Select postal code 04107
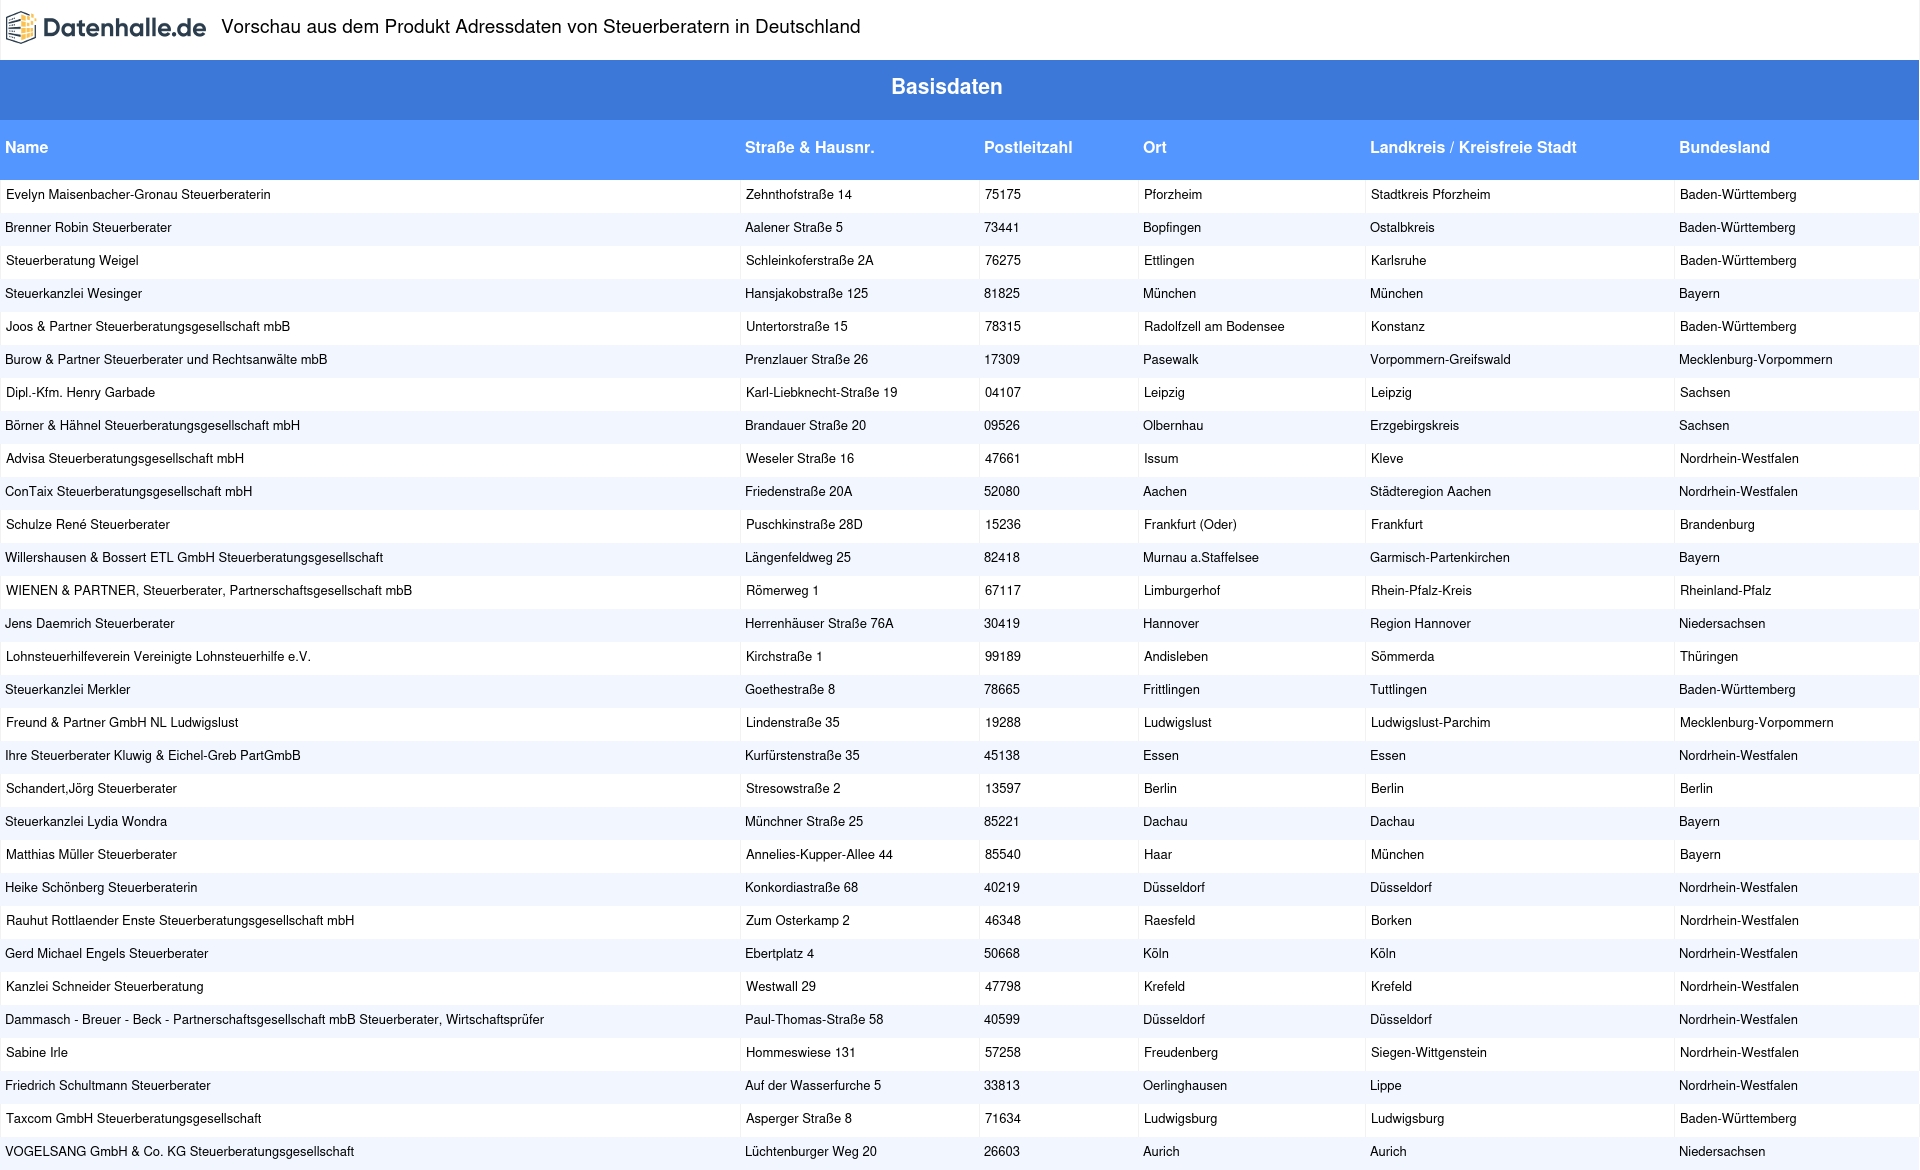This screenshot has height=1170, width=1920. (x=1003, y=393)
